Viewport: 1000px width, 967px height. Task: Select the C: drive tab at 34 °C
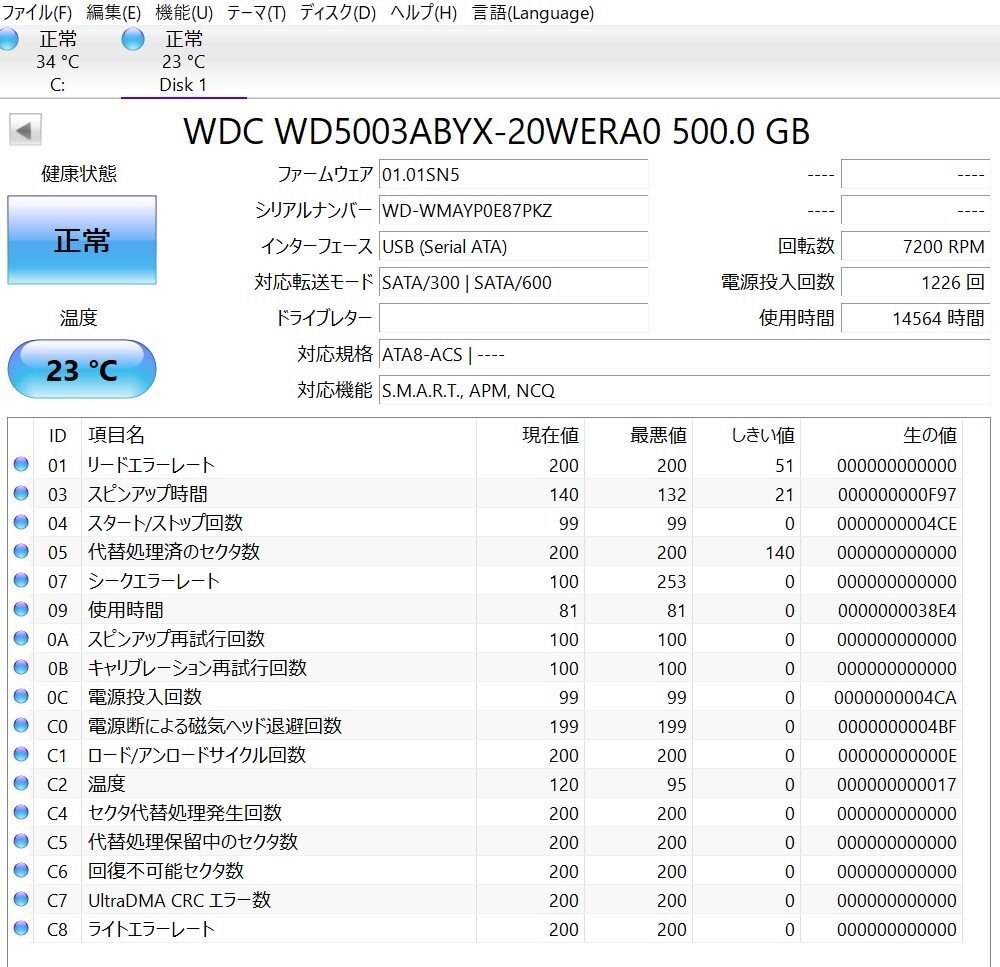[x=57, y=61]
